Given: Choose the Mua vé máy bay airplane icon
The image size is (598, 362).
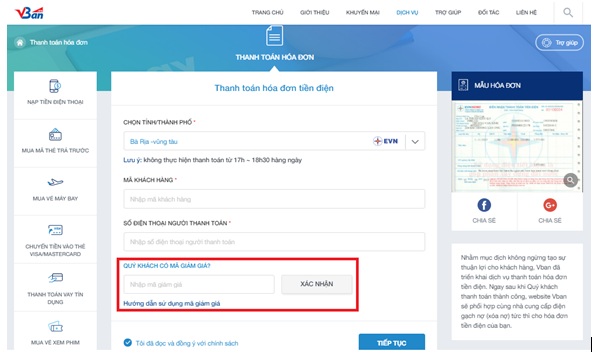Looking at the screenshot, I should coord(55,182).
